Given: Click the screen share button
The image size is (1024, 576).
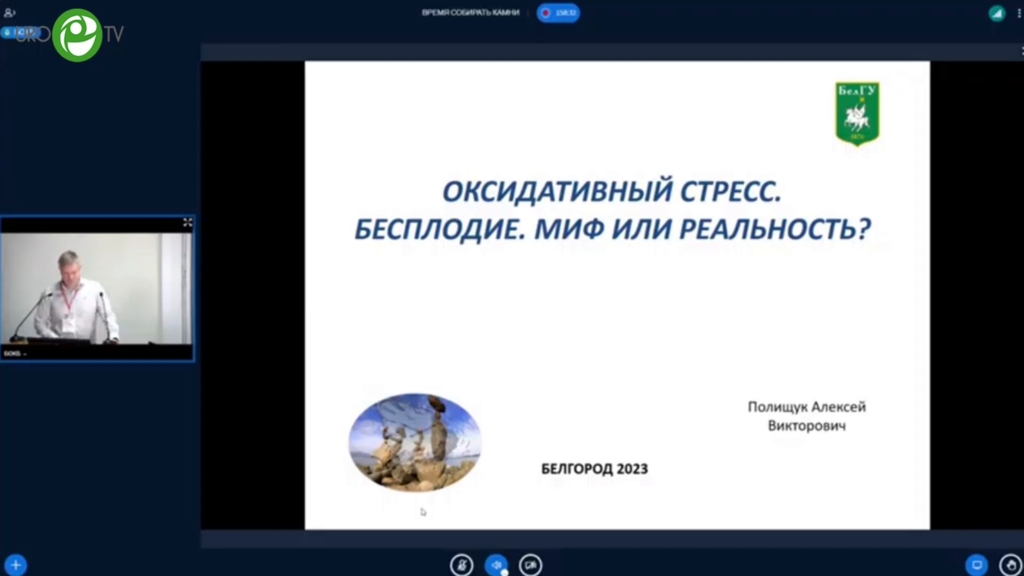Looking at the screenshot, I should 977,565.
